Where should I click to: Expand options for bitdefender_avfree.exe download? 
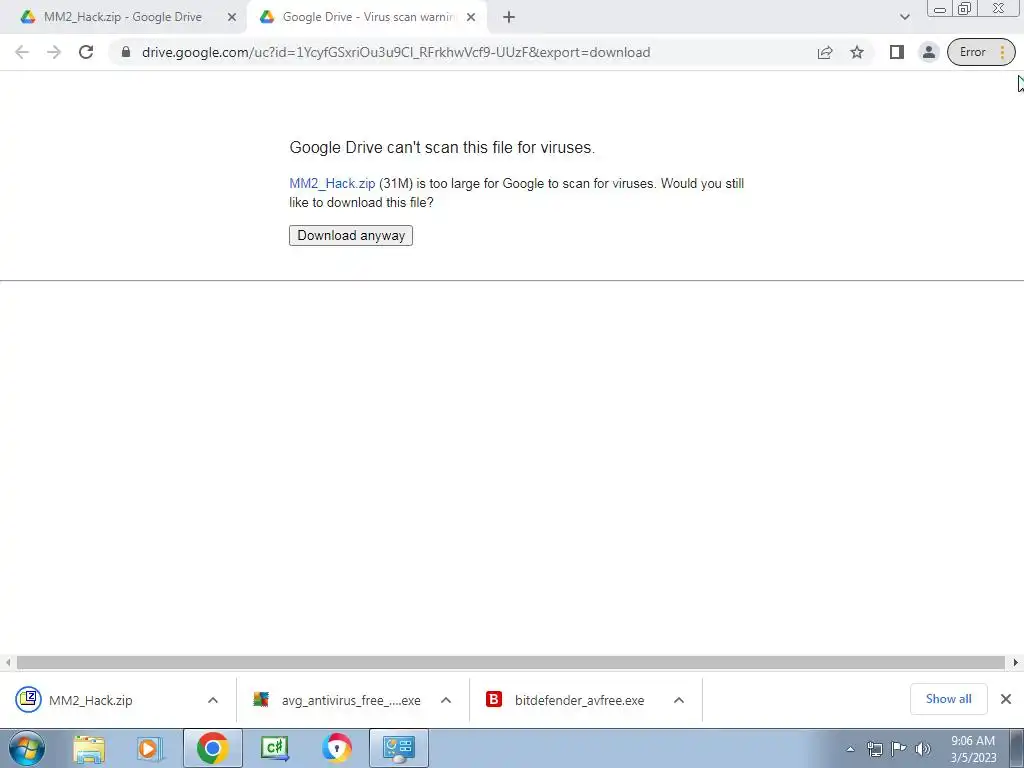(x=679, y=700)
